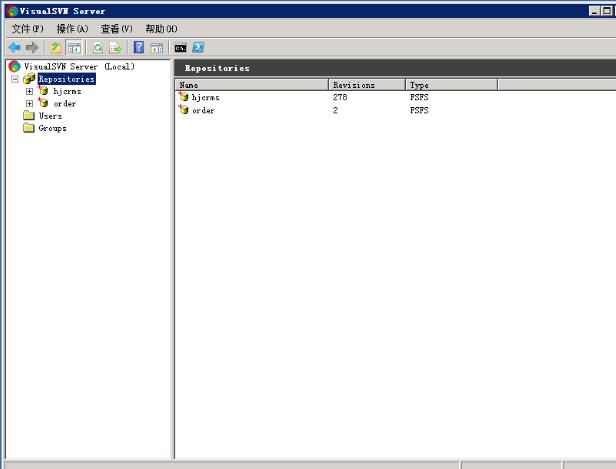Select Repositories label in the tree
Viewport: 616px width, 469px height.
[x=67, y=79]
